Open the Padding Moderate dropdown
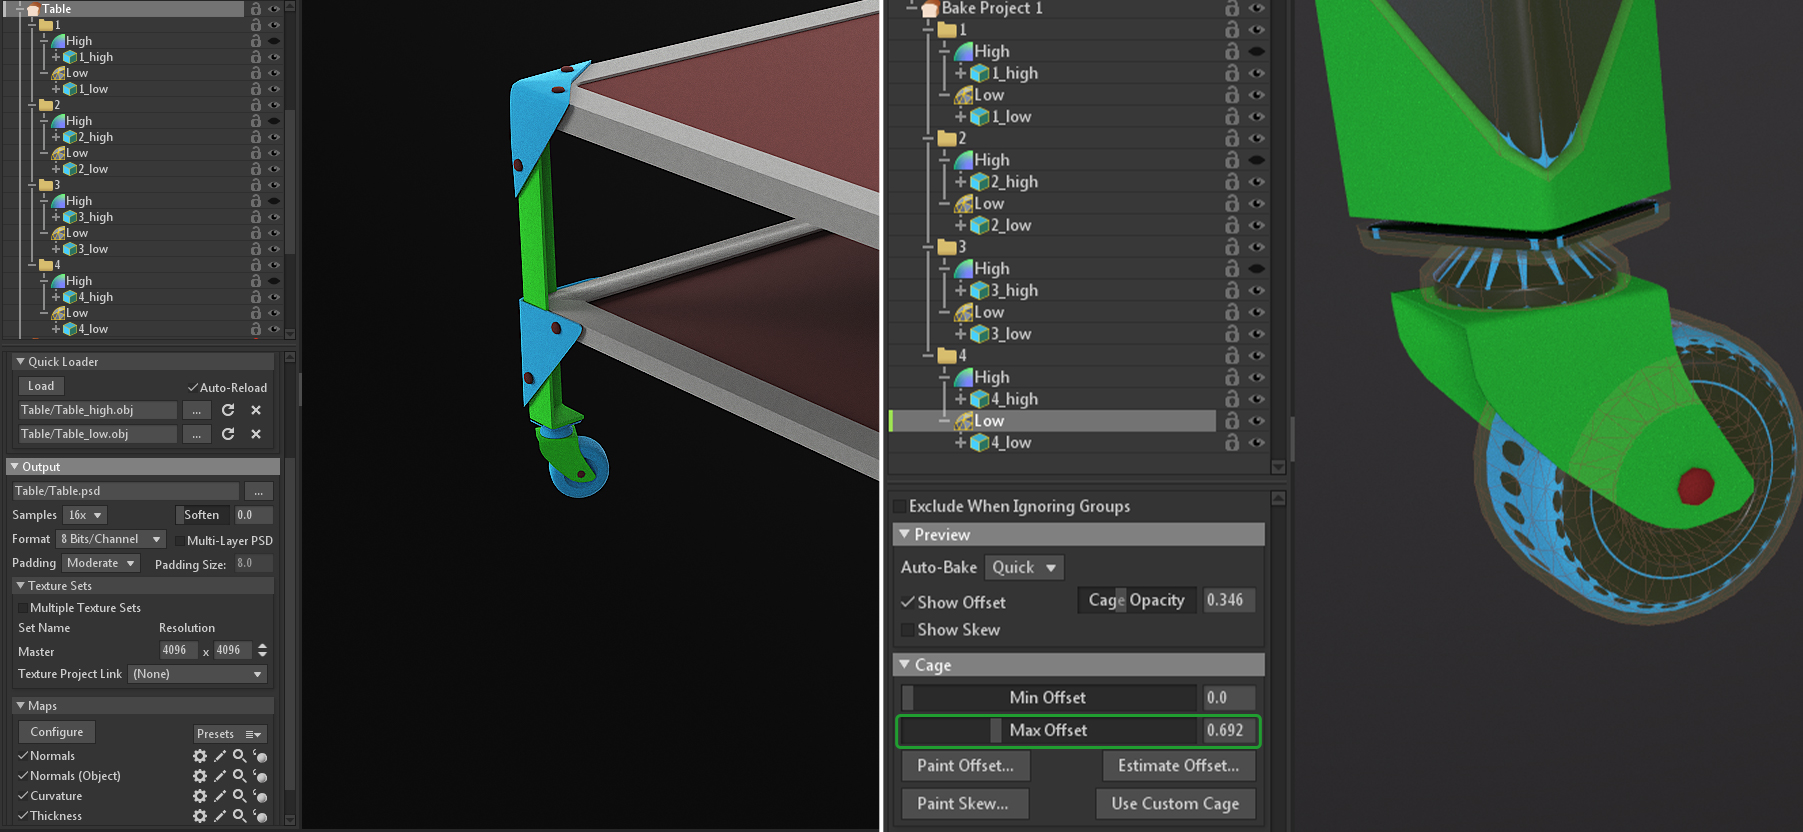Viewport: 1803px width, 832px height. pos(100,563)
